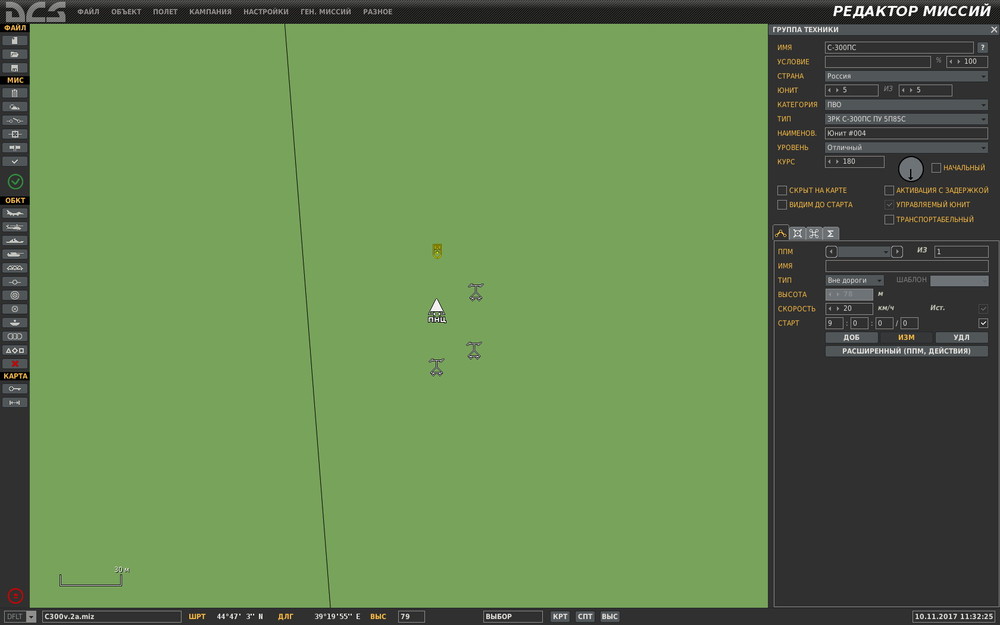1000x625 pixels.
Task: Open the mission goals target icon
Action: pos(15,134)
